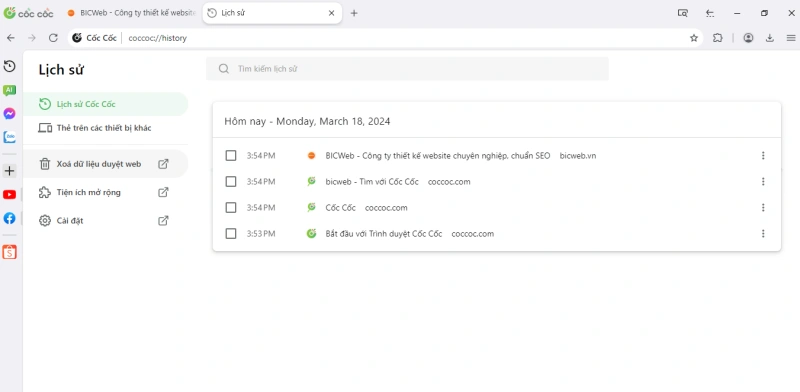Bookmark this page with the star
800x392 pixels.
(x=694, y=38)
